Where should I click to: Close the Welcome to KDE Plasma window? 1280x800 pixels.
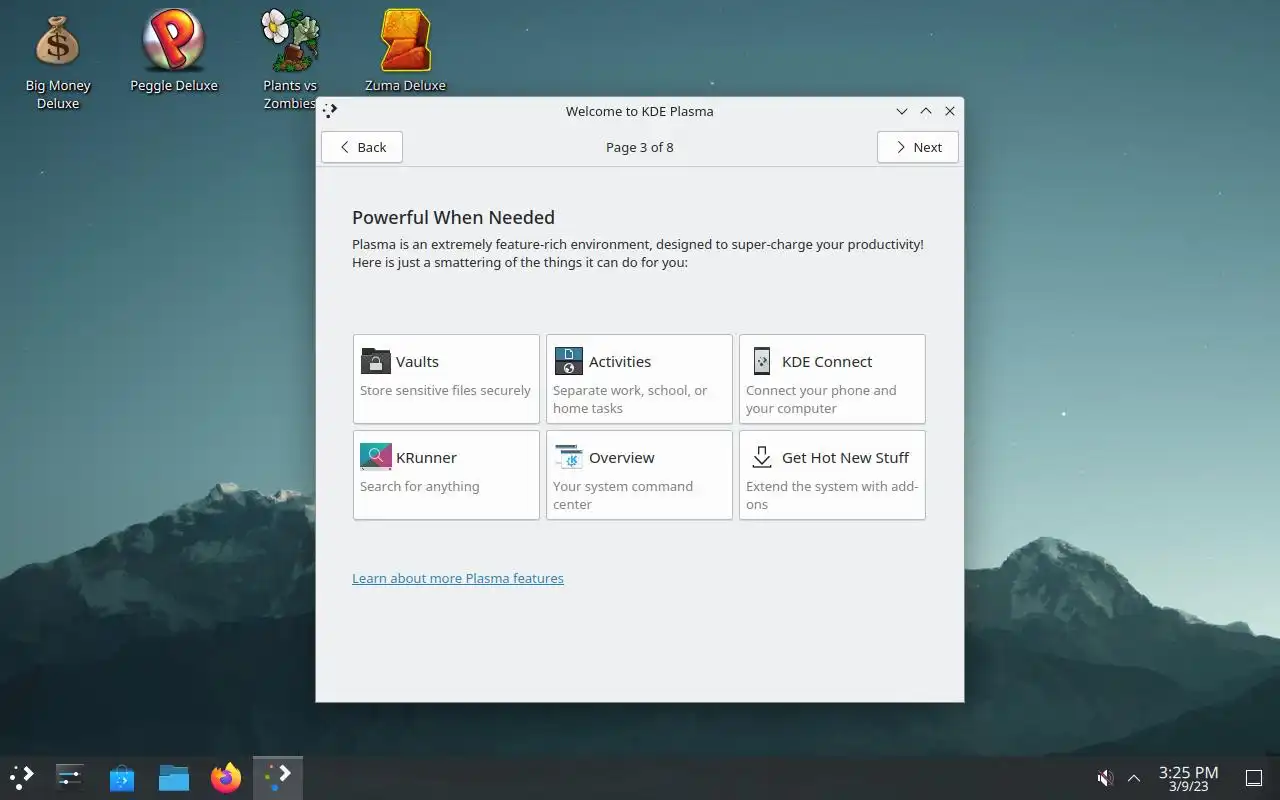[x=950, y=111]
